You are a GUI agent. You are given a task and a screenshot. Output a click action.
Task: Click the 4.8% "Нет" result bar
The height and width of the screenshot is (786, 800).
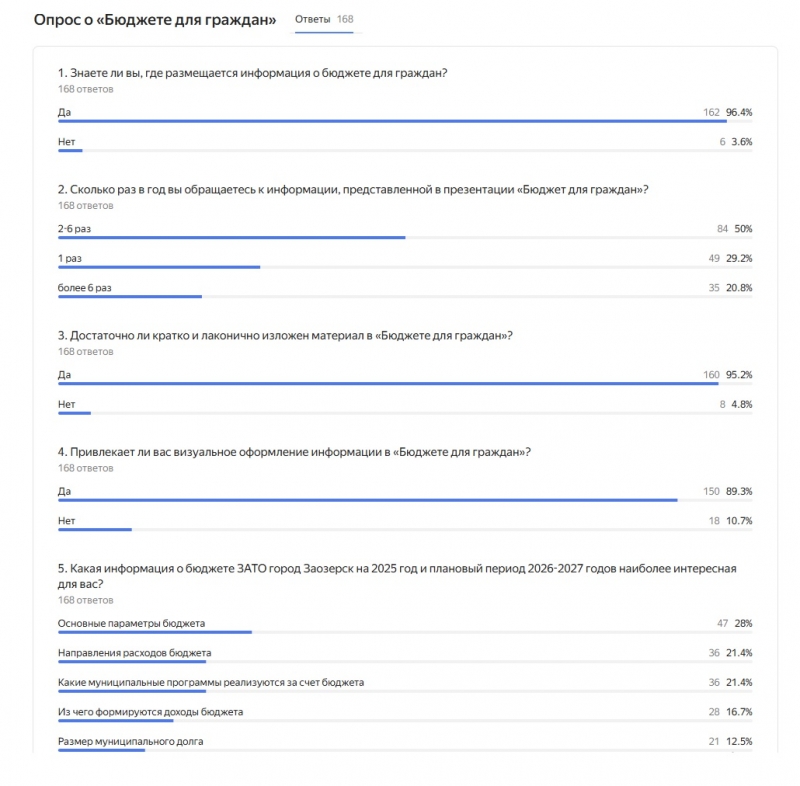74,413
